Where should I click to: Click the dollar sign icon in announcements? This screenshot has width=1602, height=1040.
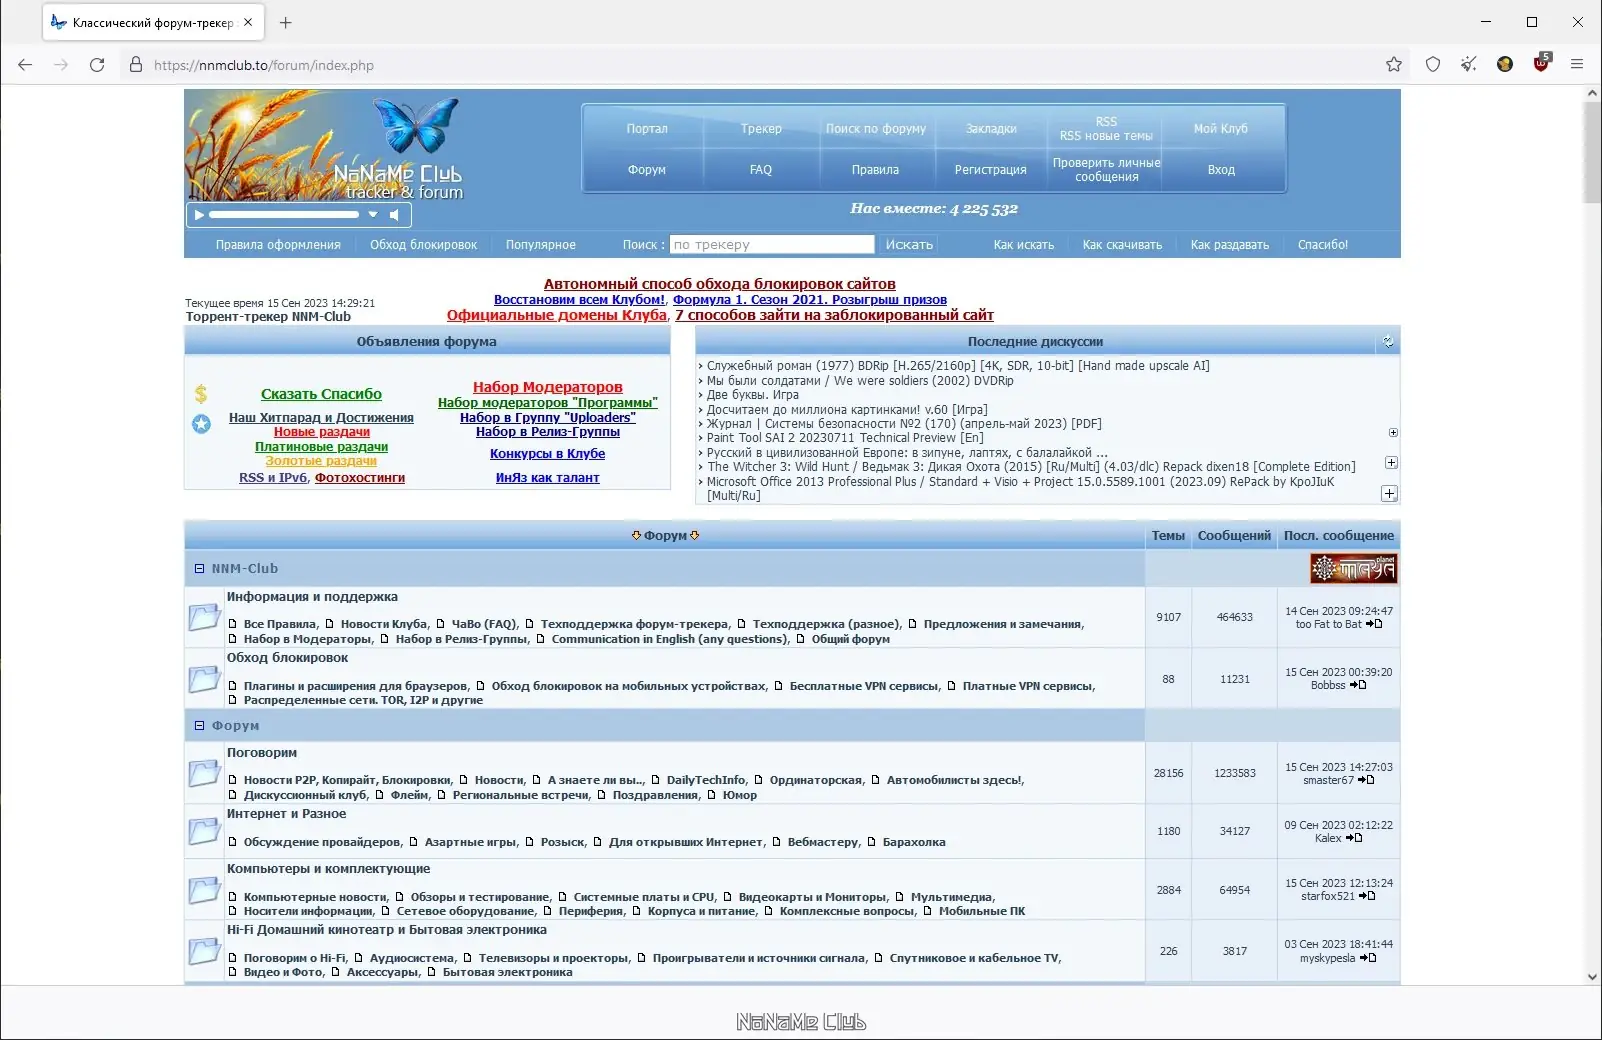[201, 394]
